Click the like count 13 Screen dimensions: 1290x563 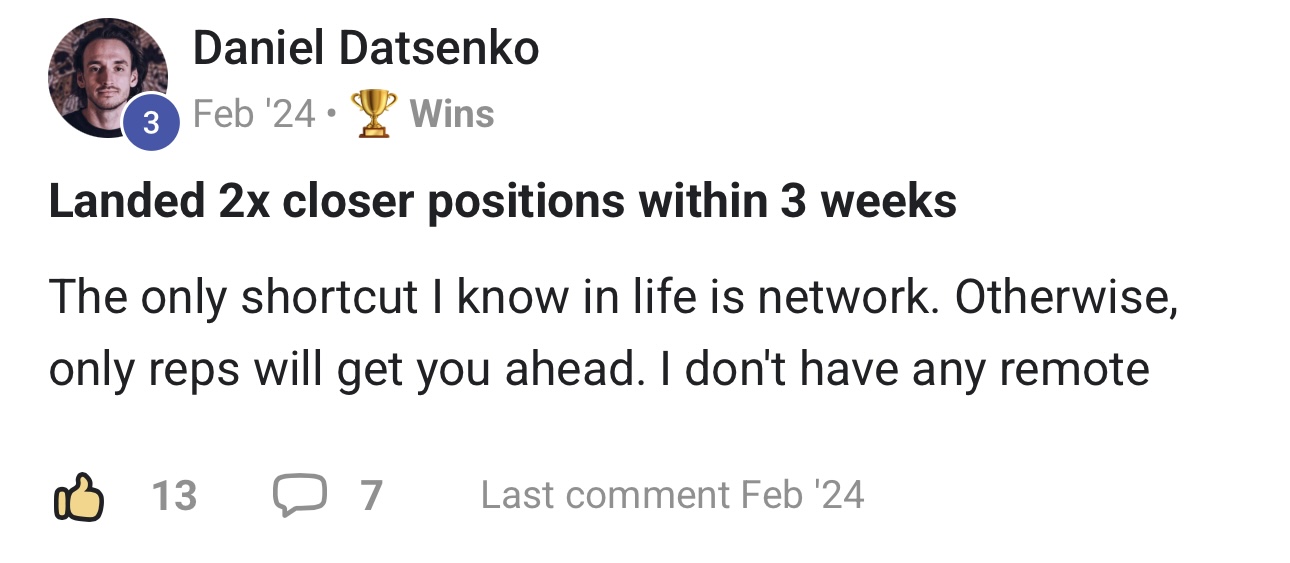(x=174, y=496)
